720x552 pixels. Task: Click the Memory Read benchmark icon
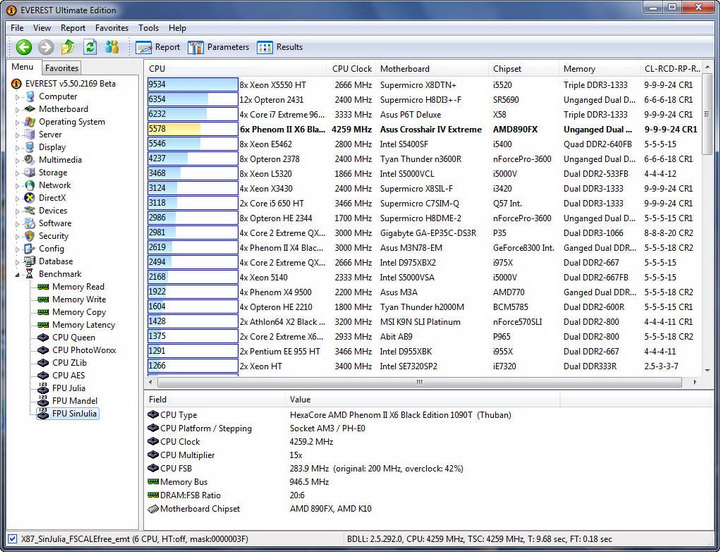(43, 287)
